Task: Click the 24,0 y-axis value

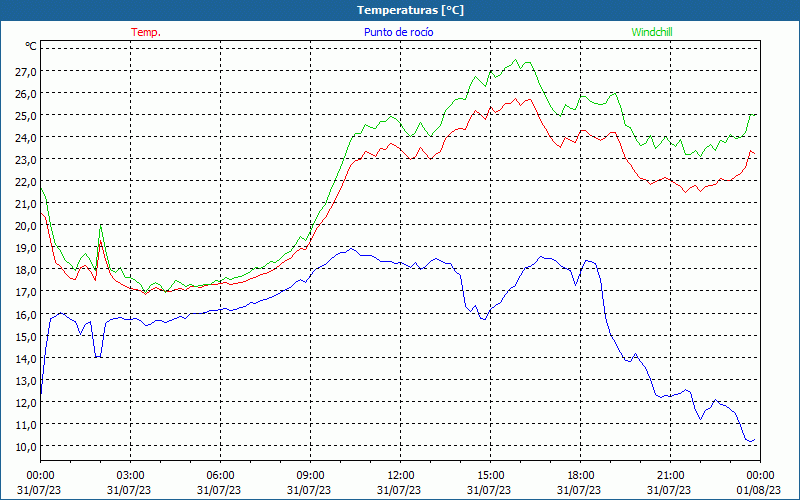Action: 26,137
